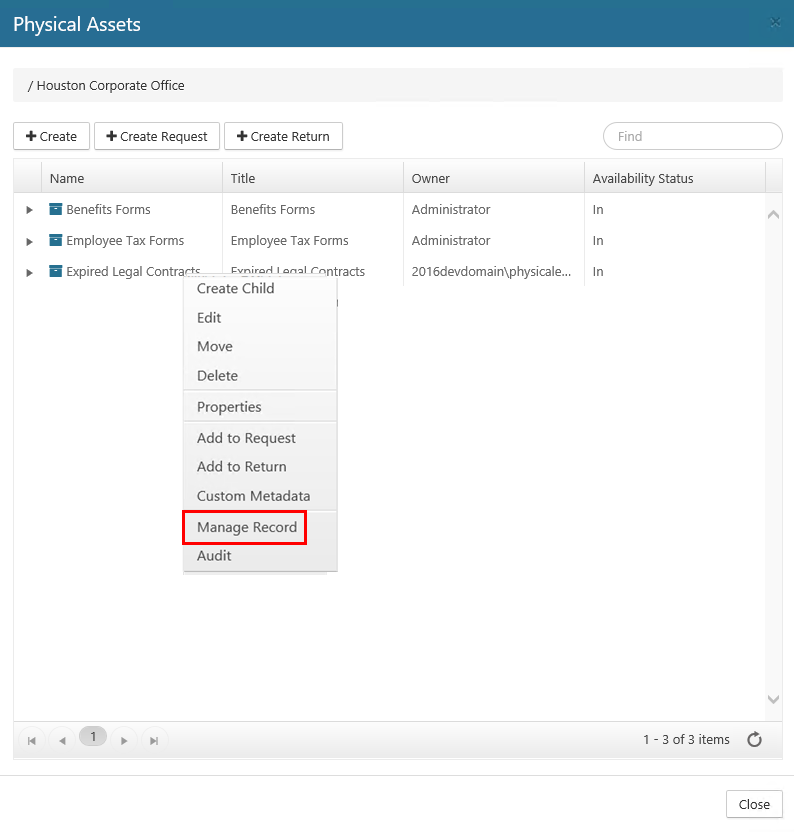Go to the previous page of results
This screenshot has height=832, width=794.
pyautogui.click(x=62, y=741)
